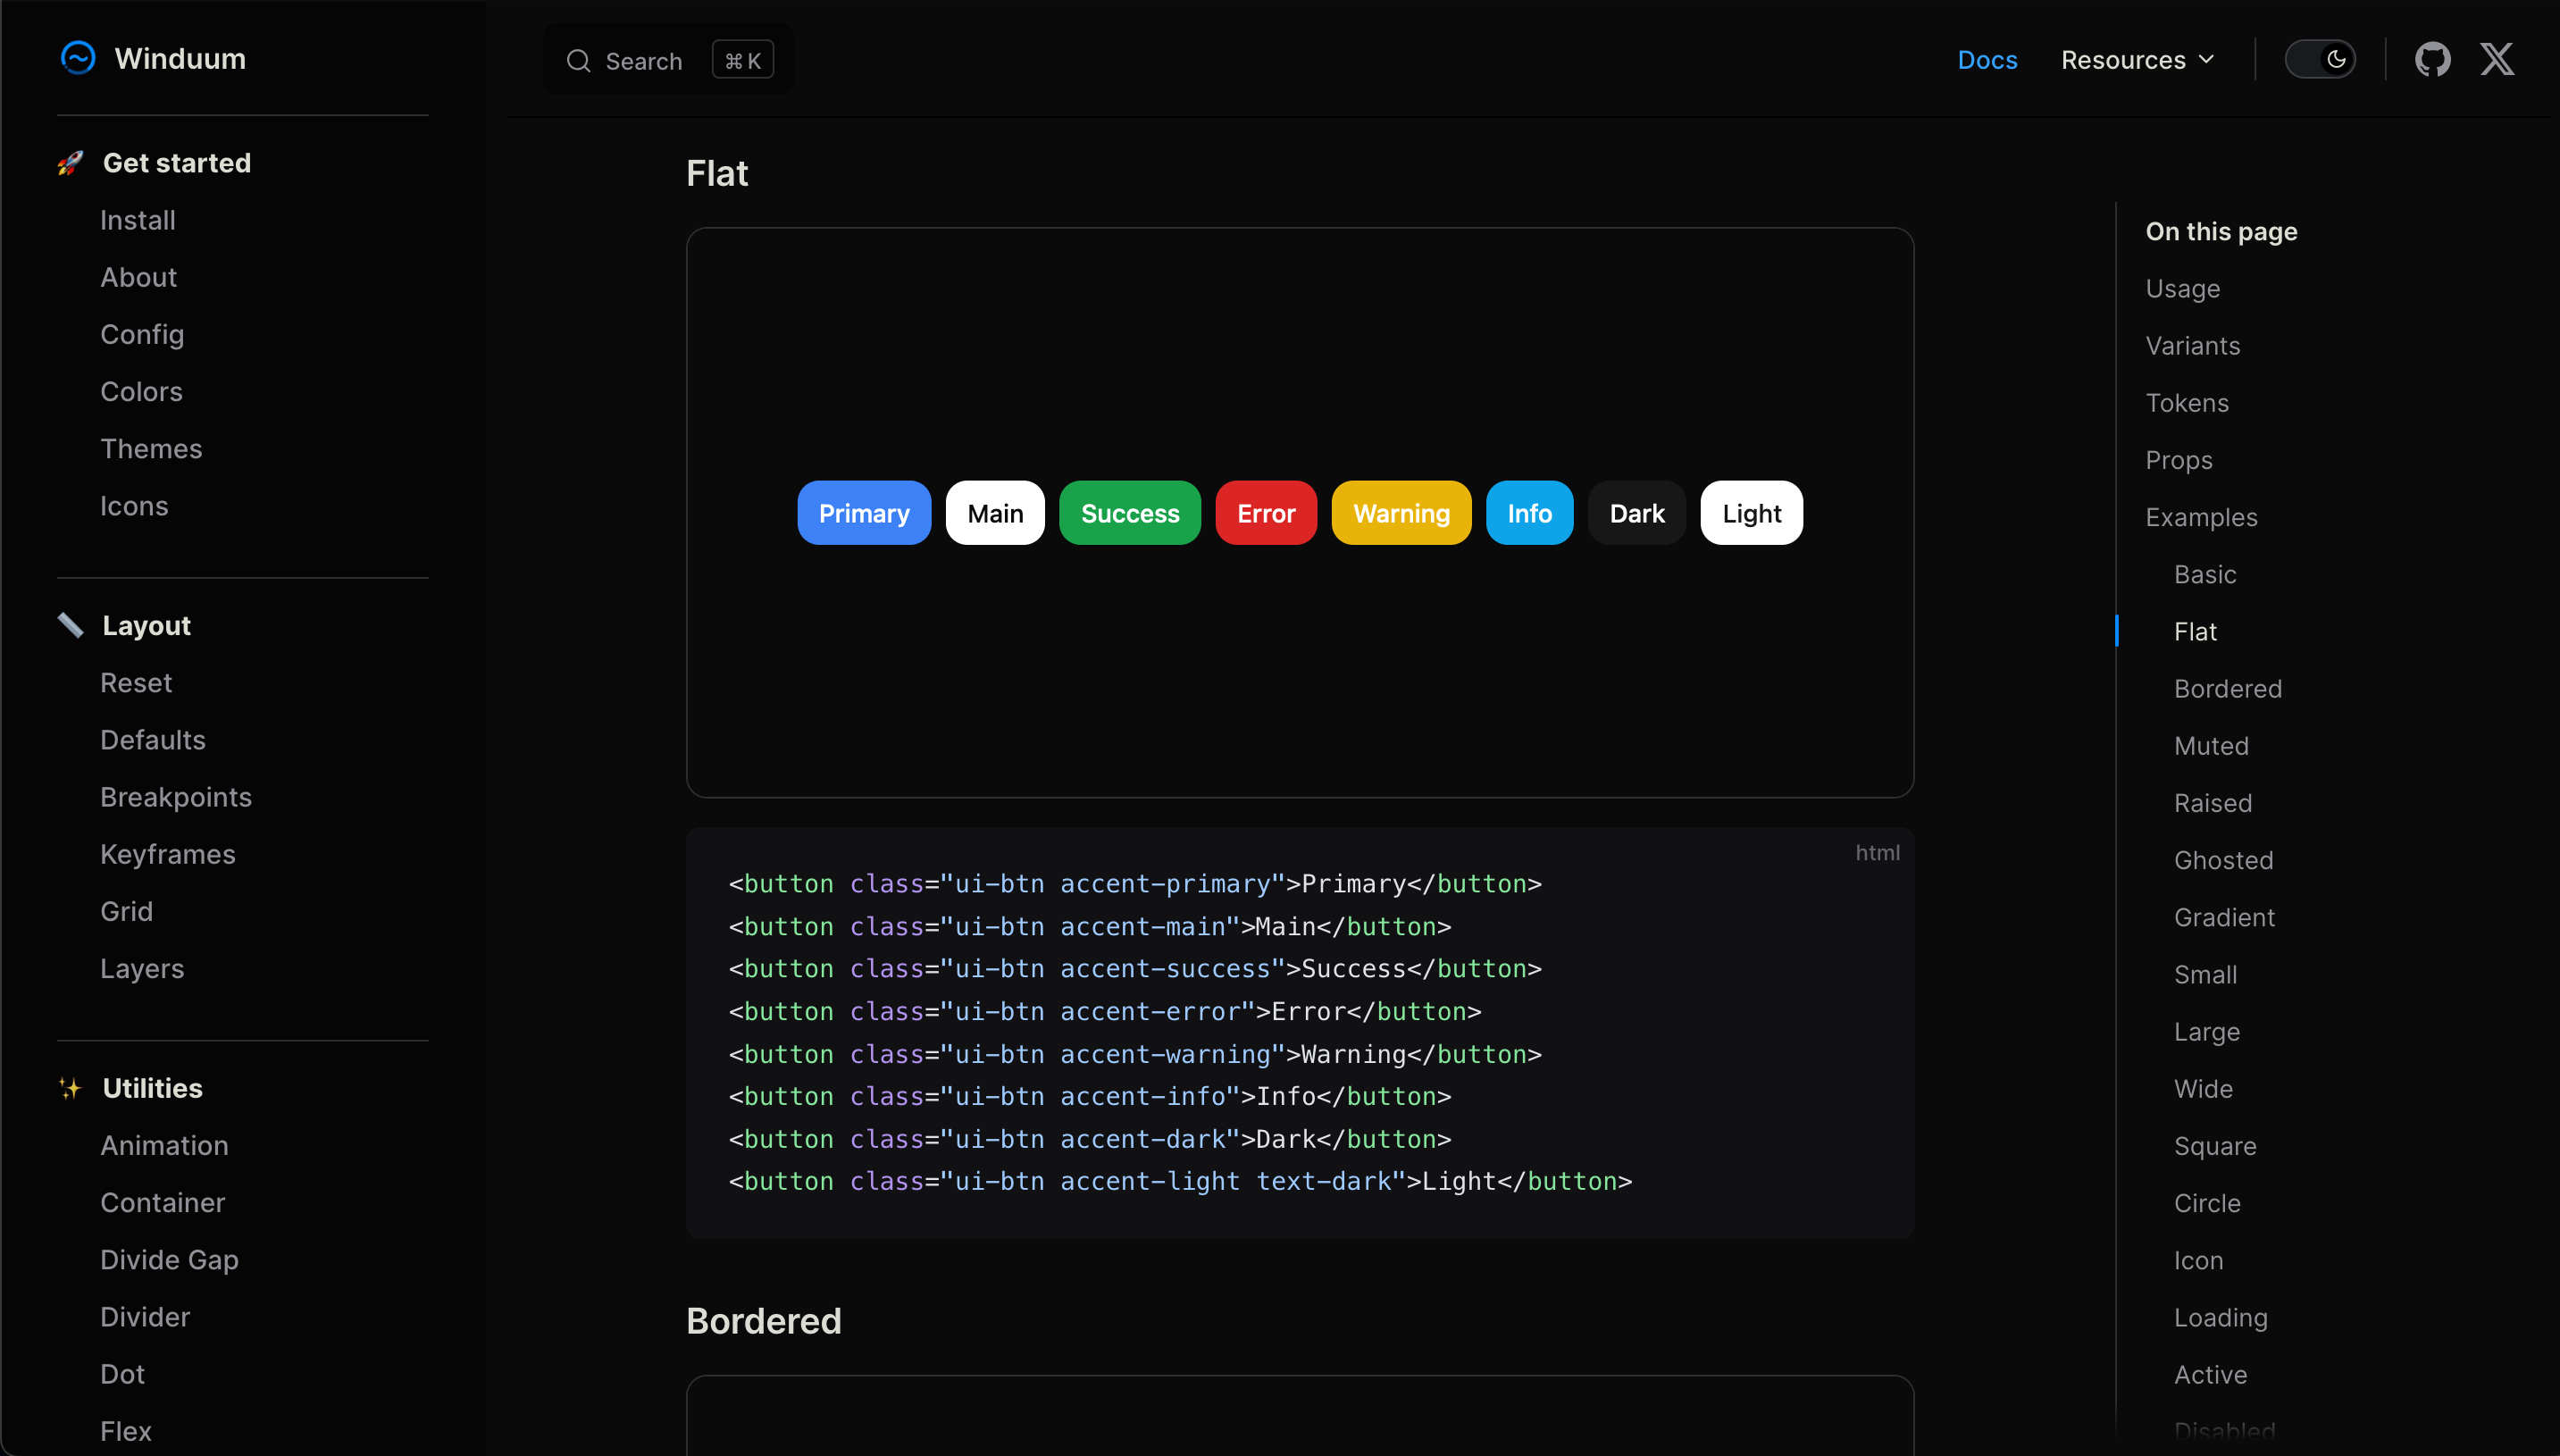Click the Dark flat button
This screenshot has height=1456, width=2560.
coord(1637,513)
